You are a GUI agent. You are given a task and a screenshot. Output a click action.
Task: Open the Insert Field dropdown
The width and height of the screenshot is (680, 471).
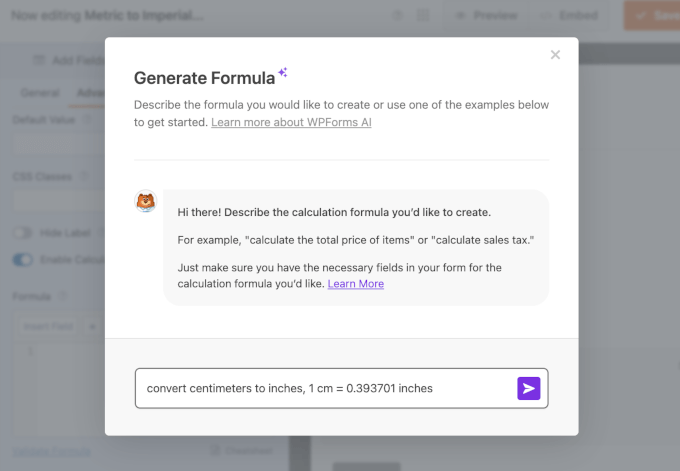point(48,326)
